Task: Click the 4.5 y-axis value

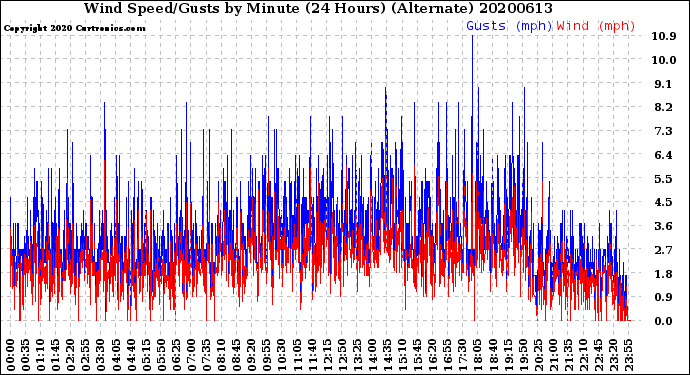Action: 663,202
